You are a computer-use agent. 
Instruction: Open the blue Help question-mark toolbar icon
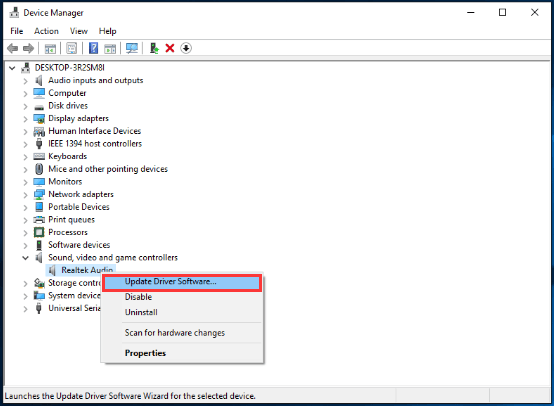(93, 48)
